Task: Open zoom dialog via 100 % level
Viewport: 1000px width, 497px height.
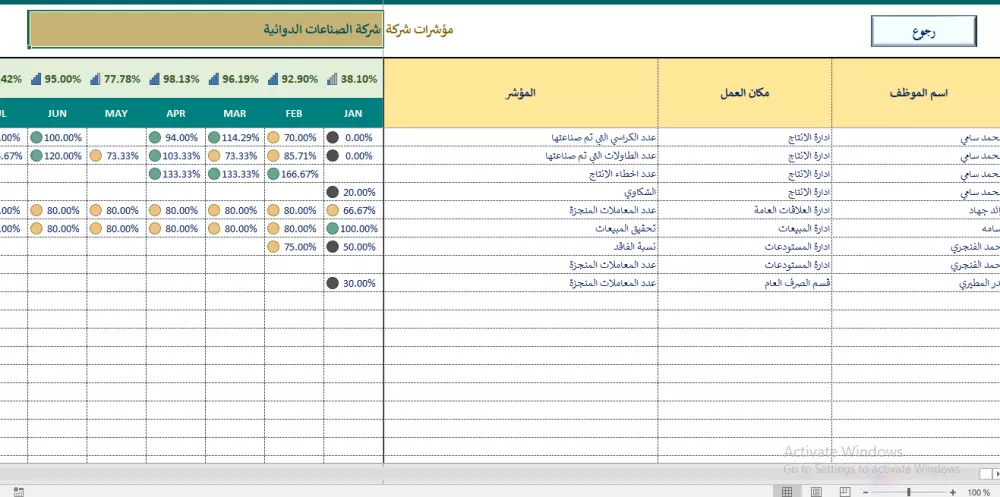Action: (x=978, y=492)
